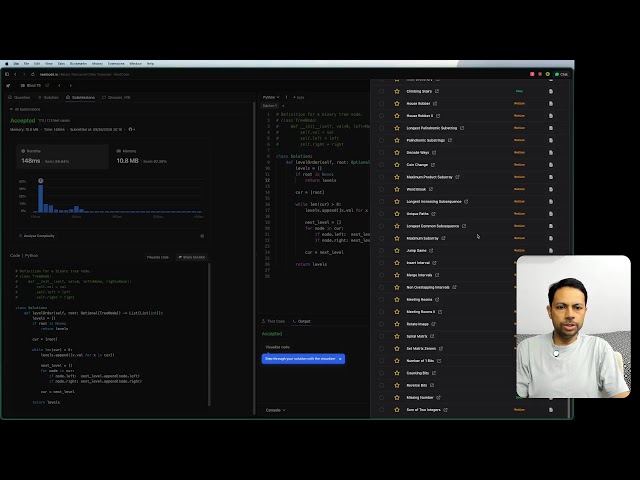Mark Counting Bits as completed
640x480 pixels.
point(381,373)
